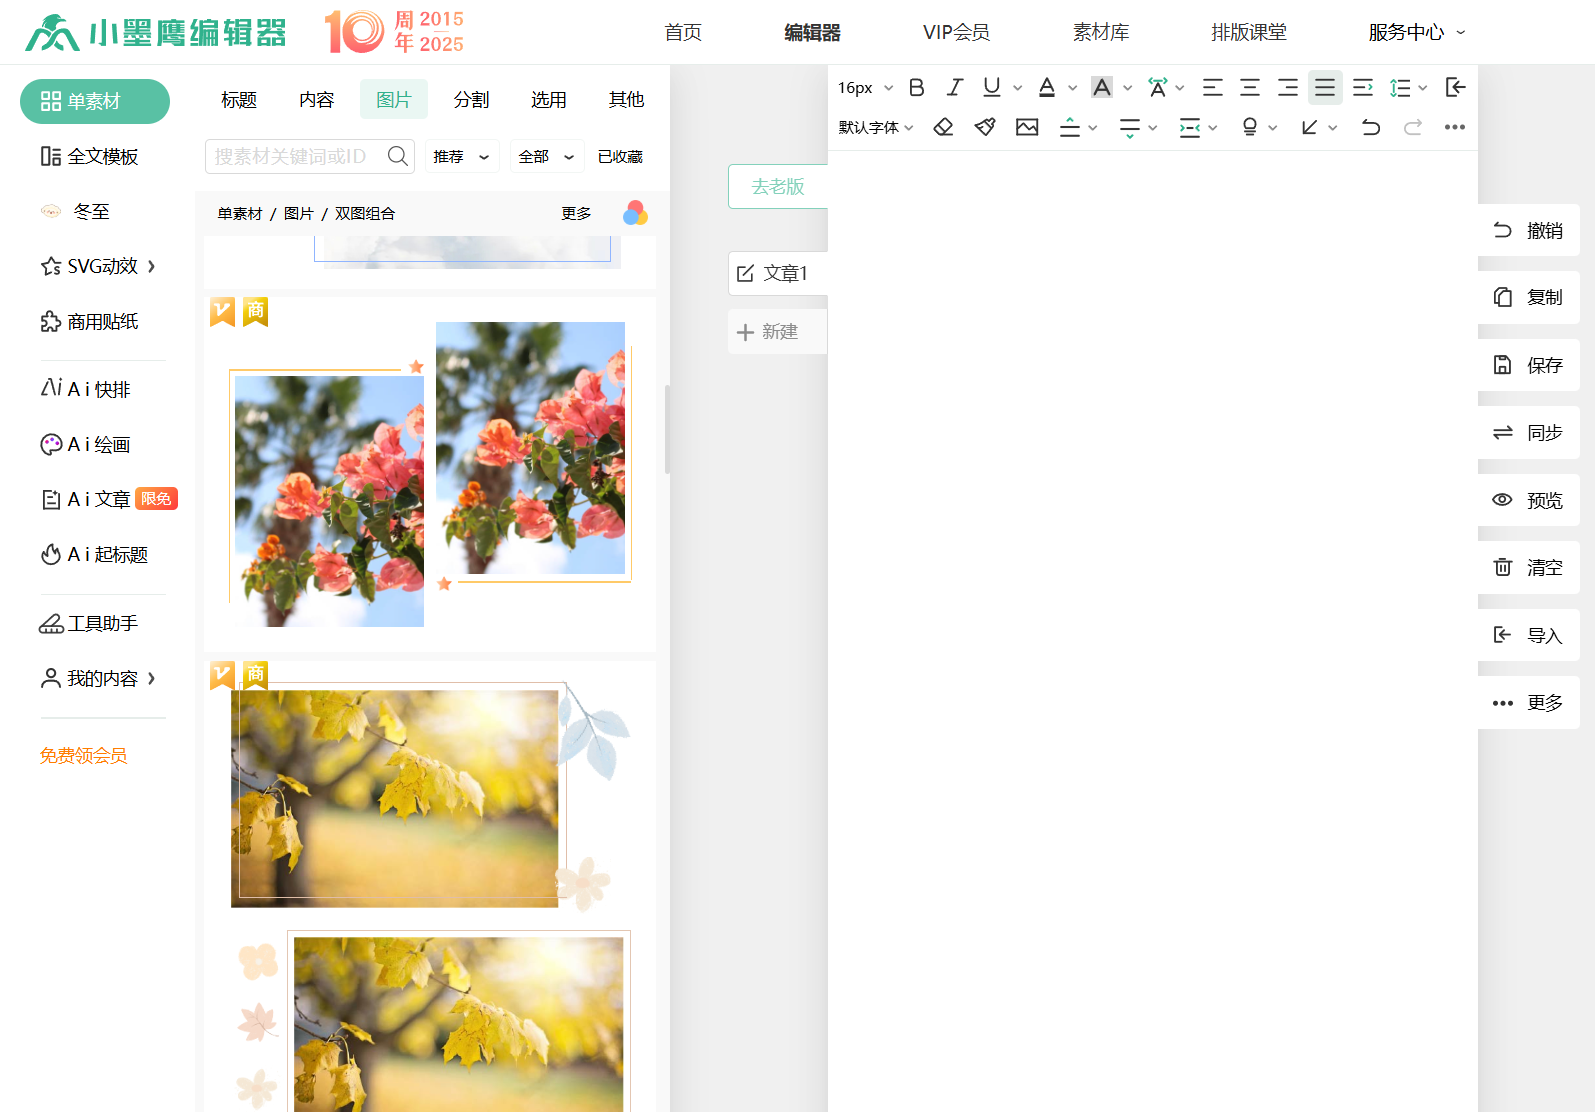Click the search magnifier icon
The image size is (1595, 1112).
click(x=397, y=156)
